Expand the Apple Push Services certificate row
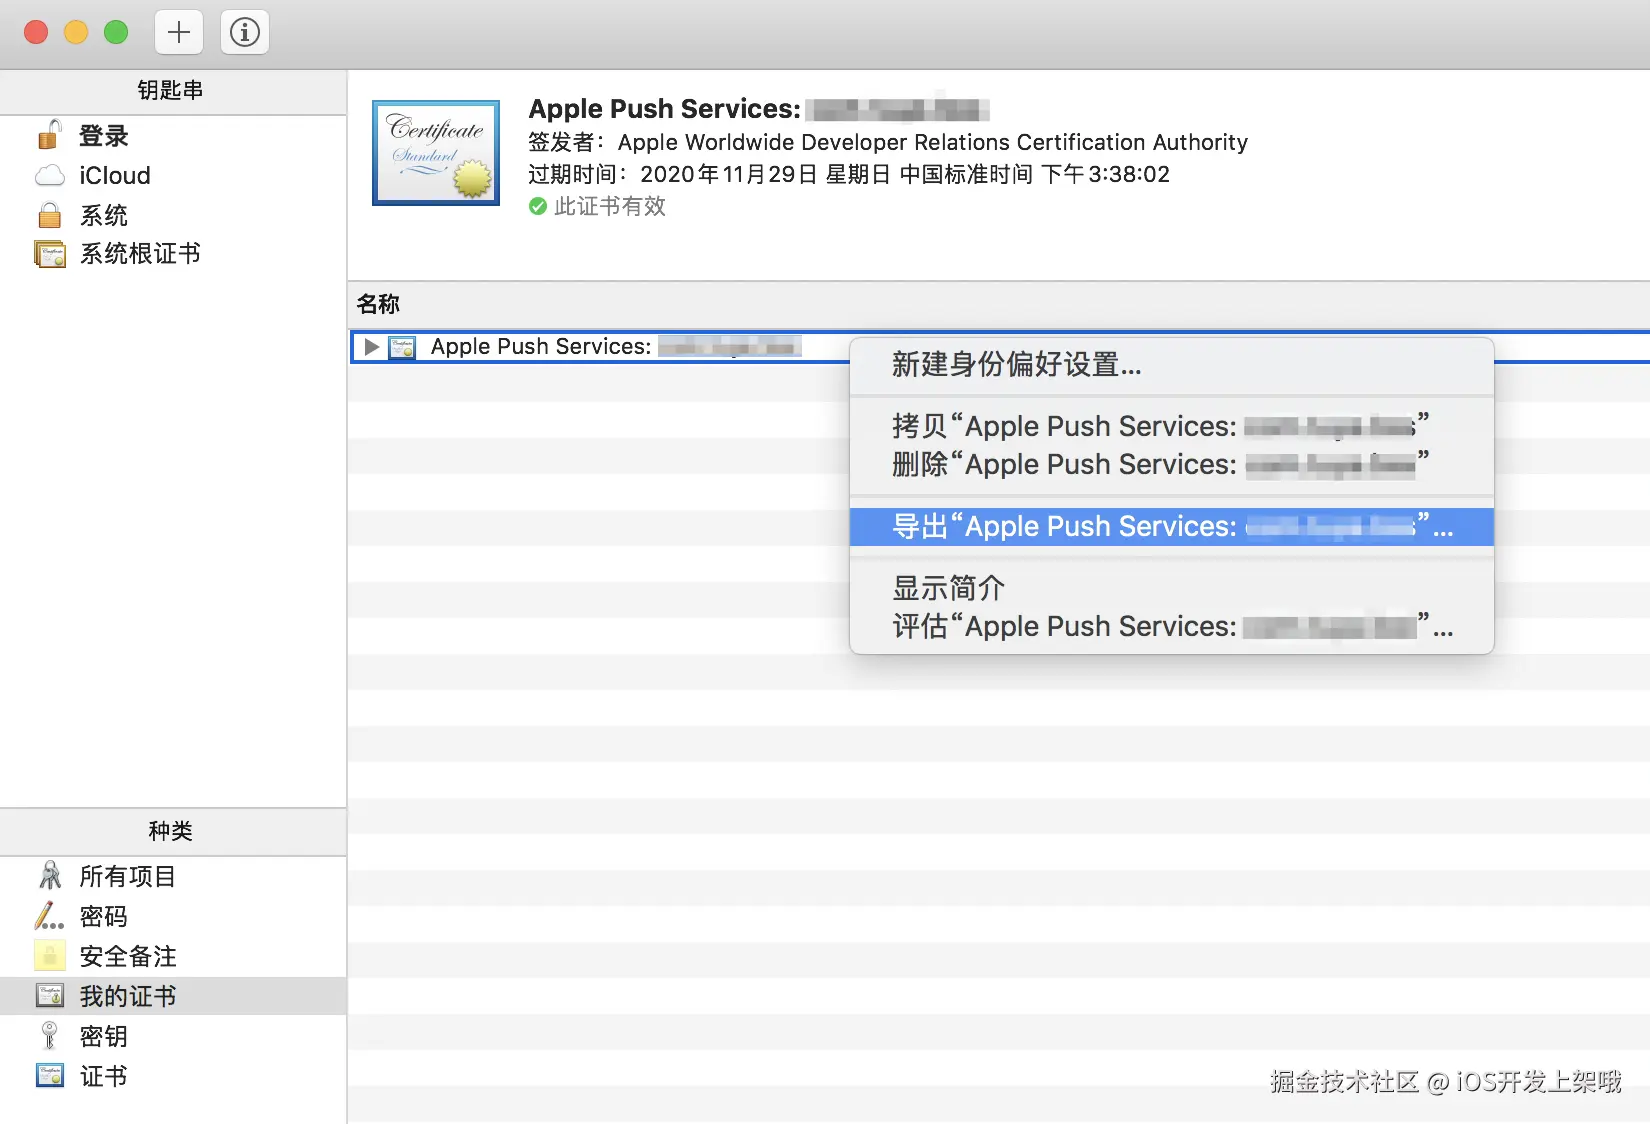This screenshot has width=1650, height=1124. tap(372, 347)
